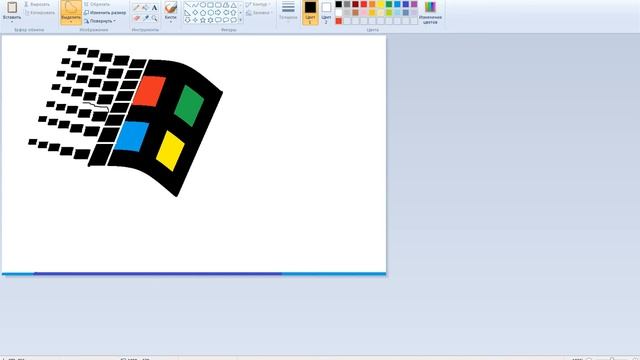Open the Контур outline dropdown
640x360 pixels.
pos(259,4)
